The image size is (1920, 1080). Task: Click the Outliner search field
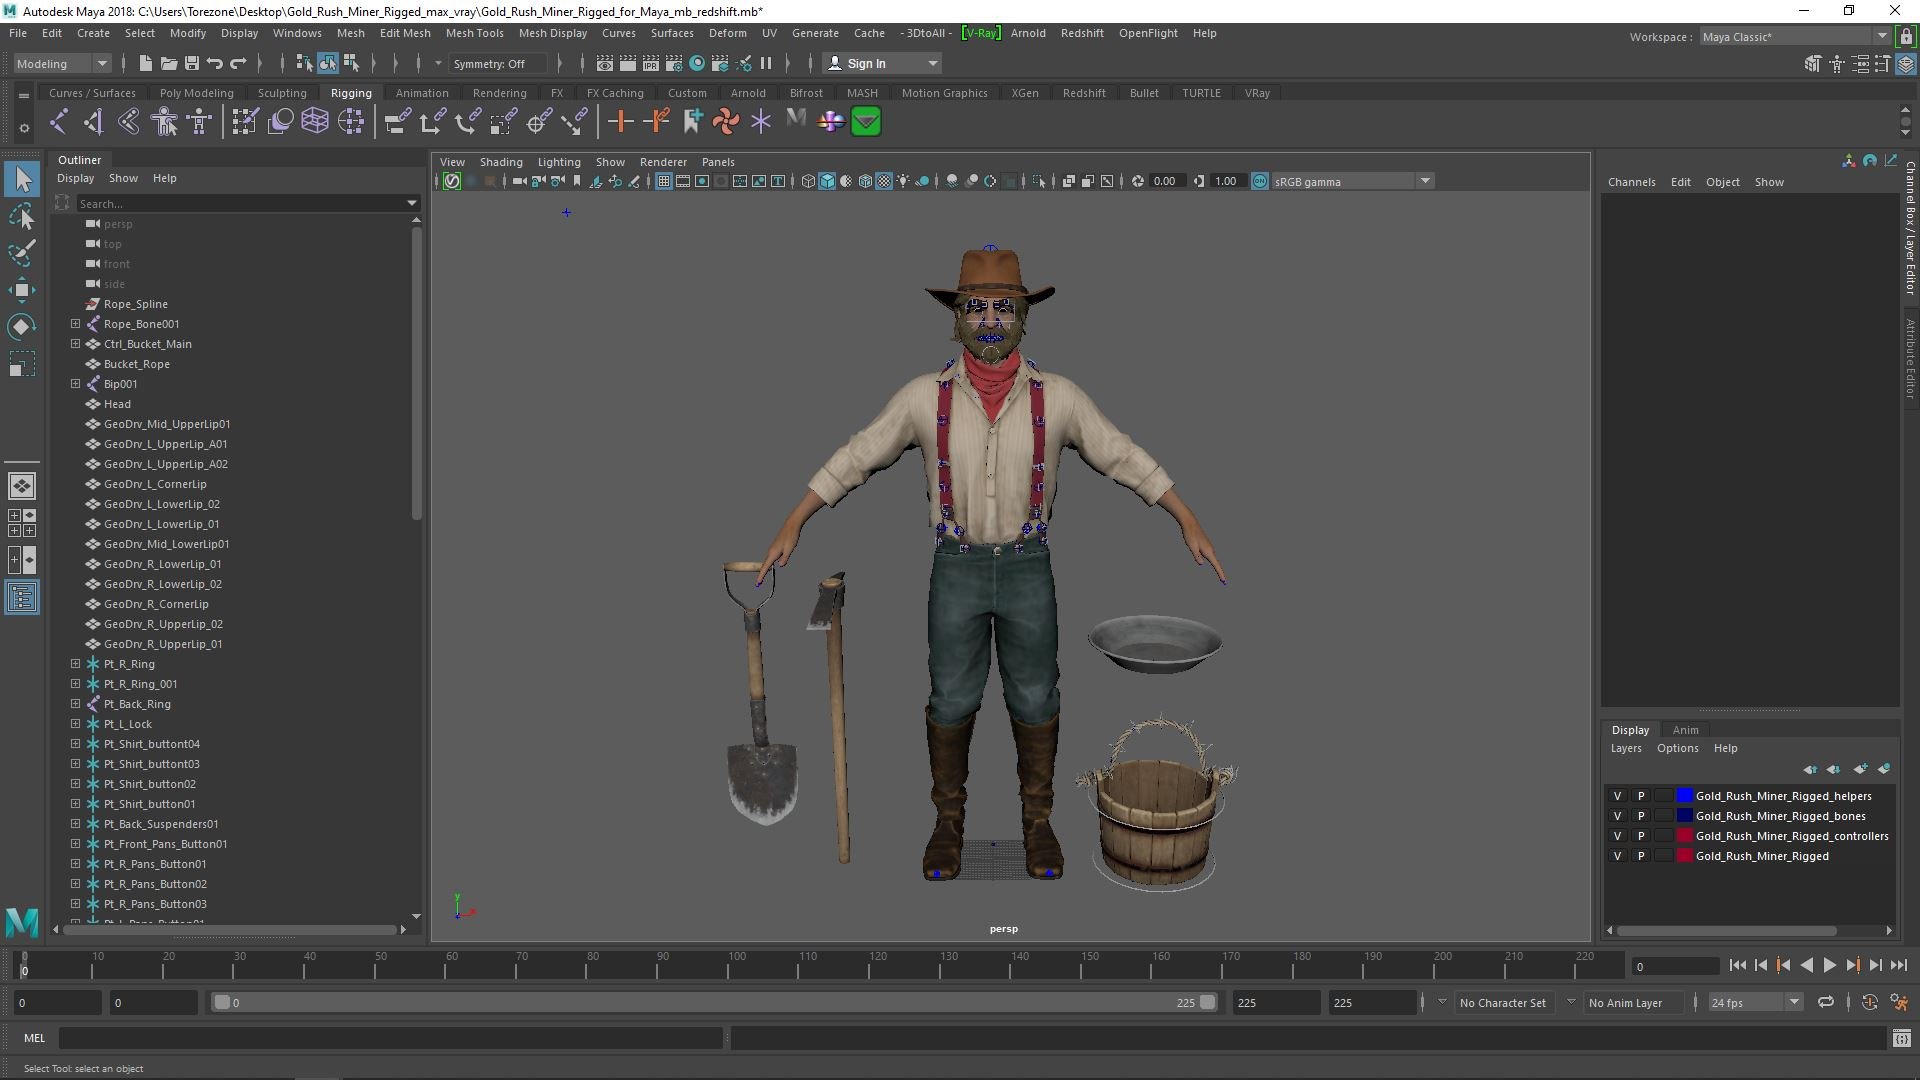240,203
